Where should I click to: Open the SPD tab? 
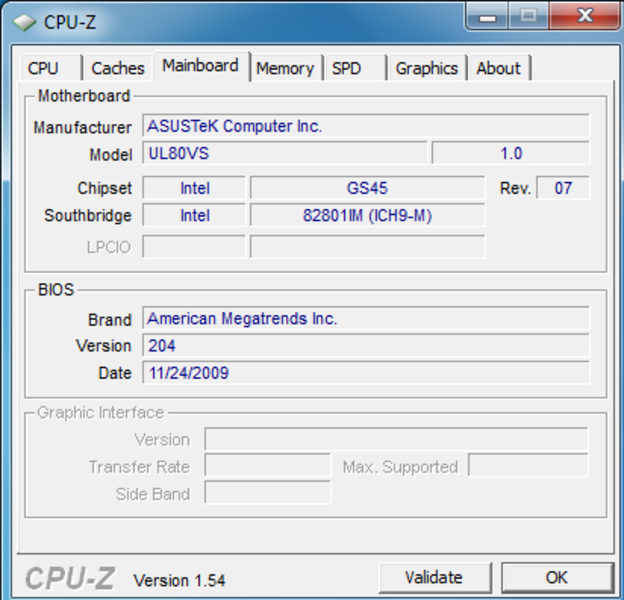(x=355, y=68)
